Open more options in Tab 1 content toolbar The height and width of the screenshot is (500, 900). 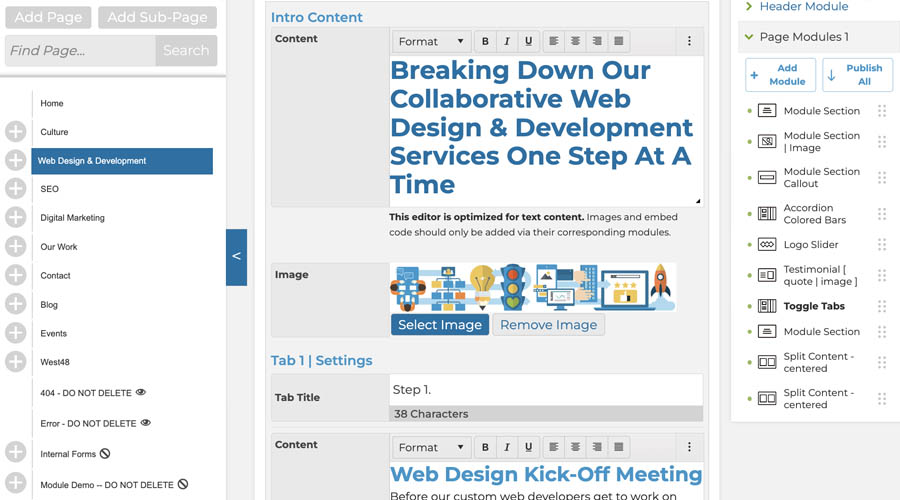click(689, 447)
